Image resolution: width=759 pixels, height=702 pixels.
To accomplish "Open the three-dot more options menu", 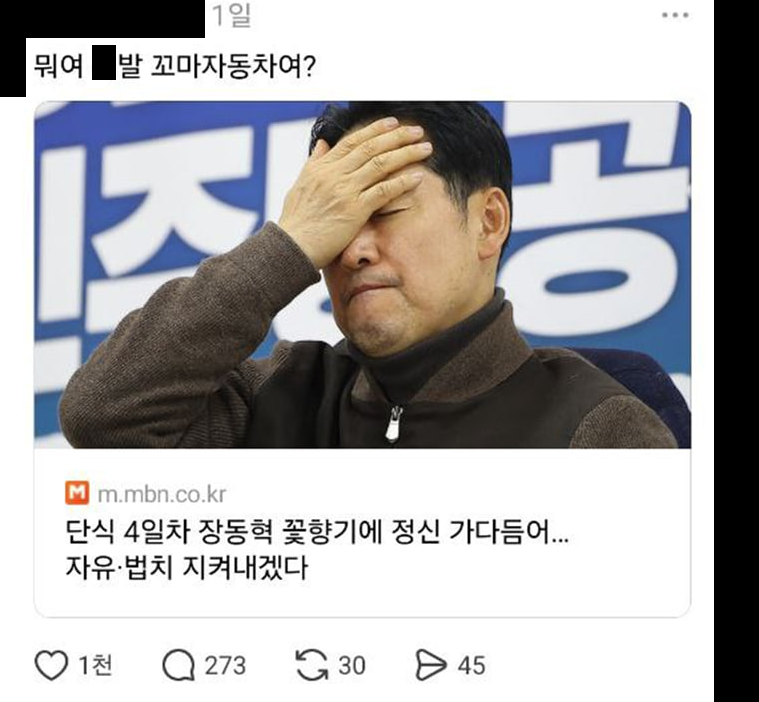I will [x=675, y=15].
